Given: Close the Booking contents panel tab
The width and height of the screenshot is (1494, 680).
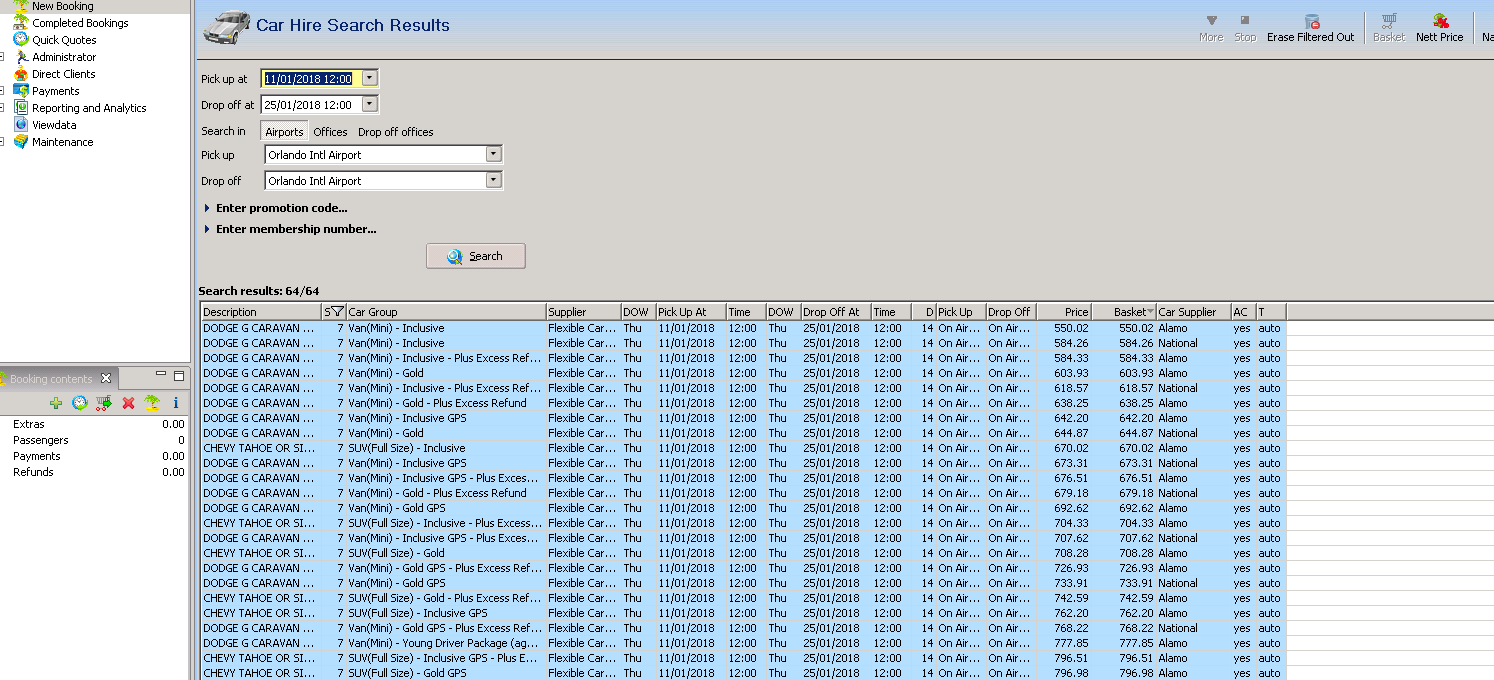Looking at the screenshot, I should coord(106,379).
